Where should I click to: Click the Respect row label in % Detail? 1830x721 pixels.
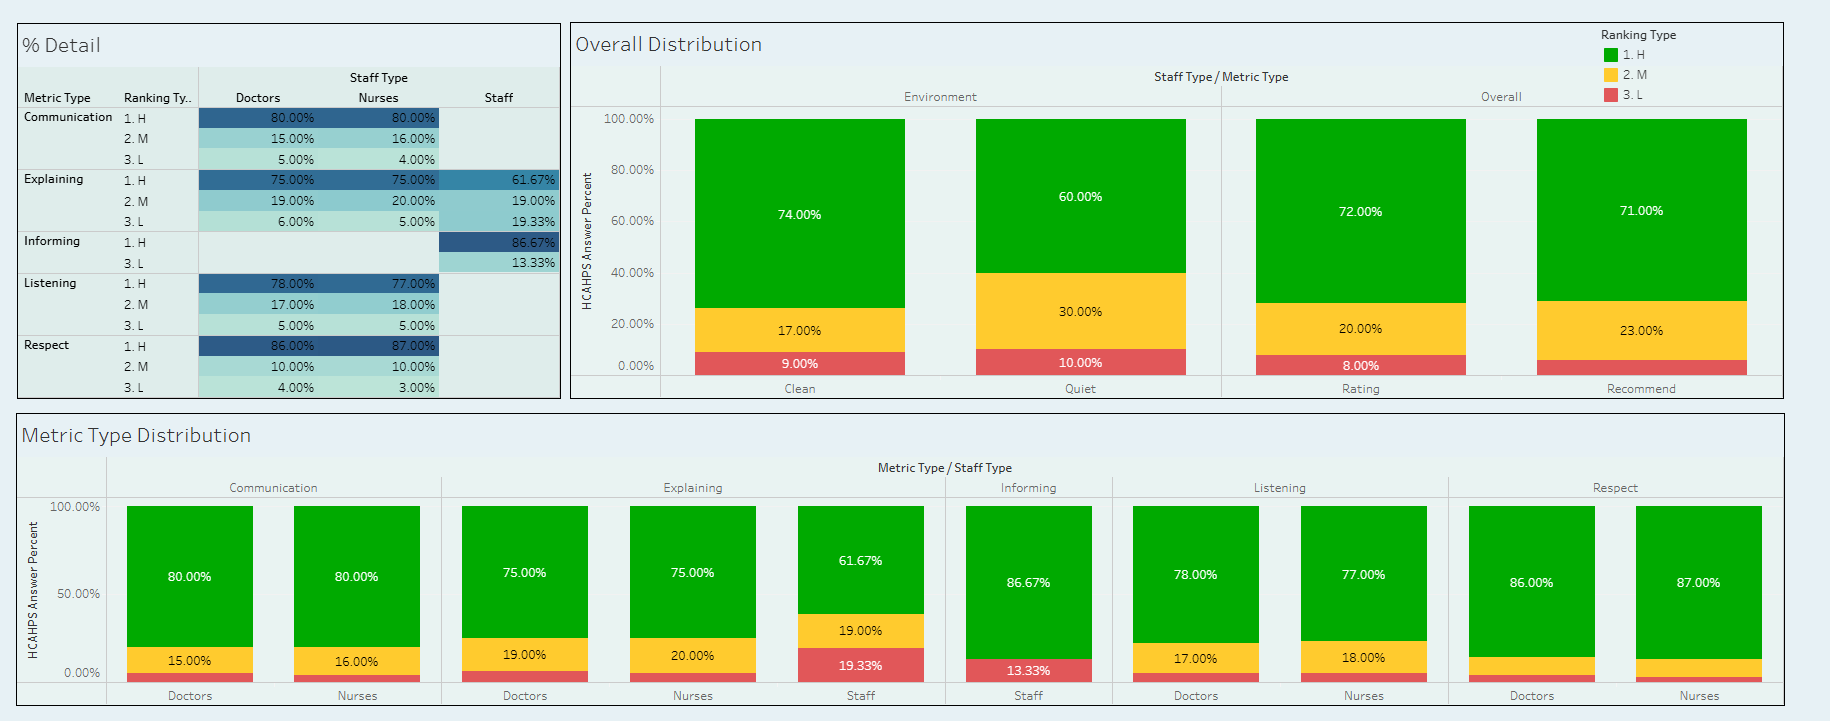tap(46, 345)
